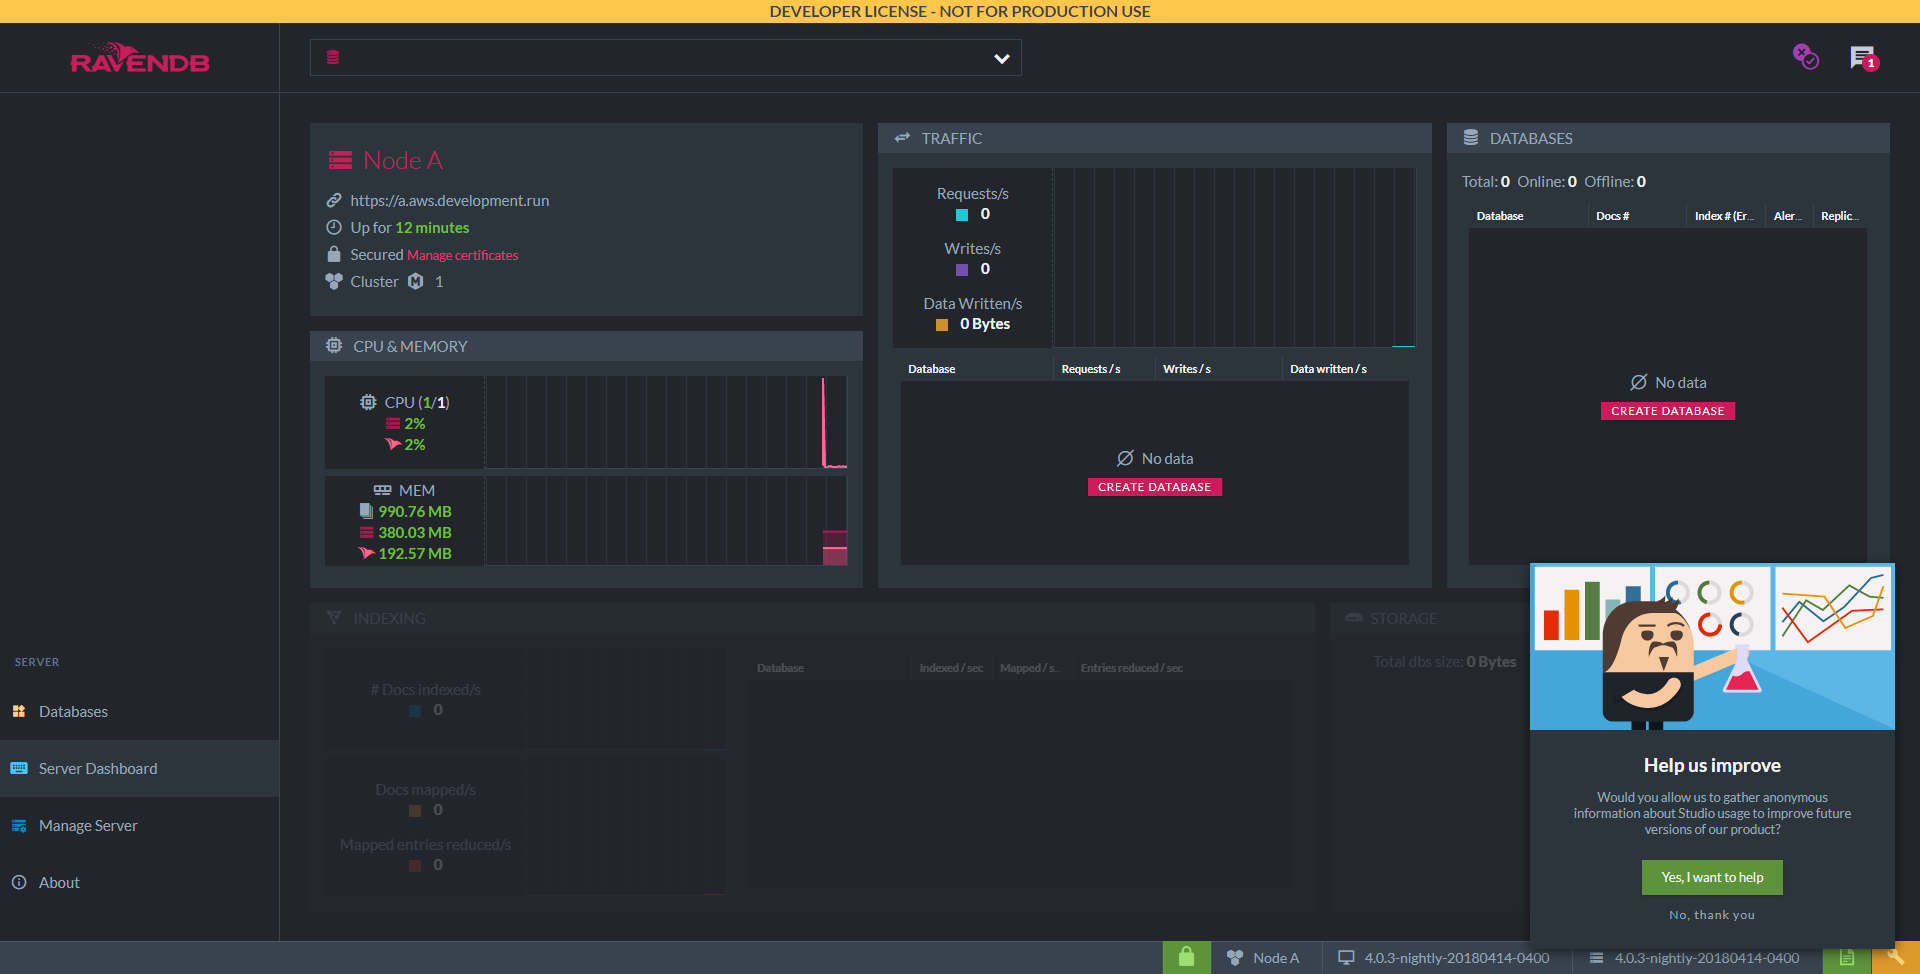Click CREATE DATABASE in Traffic panel
The height and width of the screenshot is (974, 1920).
click(1155, 487)
